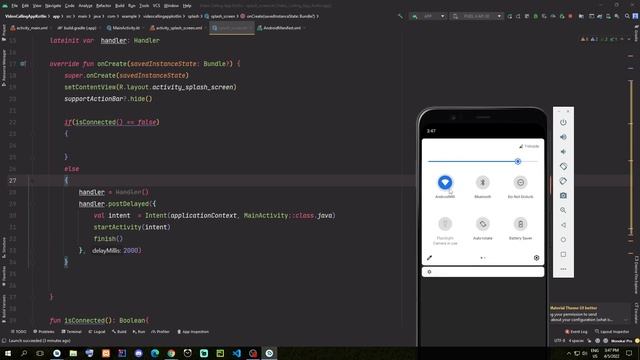Open emulator extended controls (three dots)

(563, 269)
